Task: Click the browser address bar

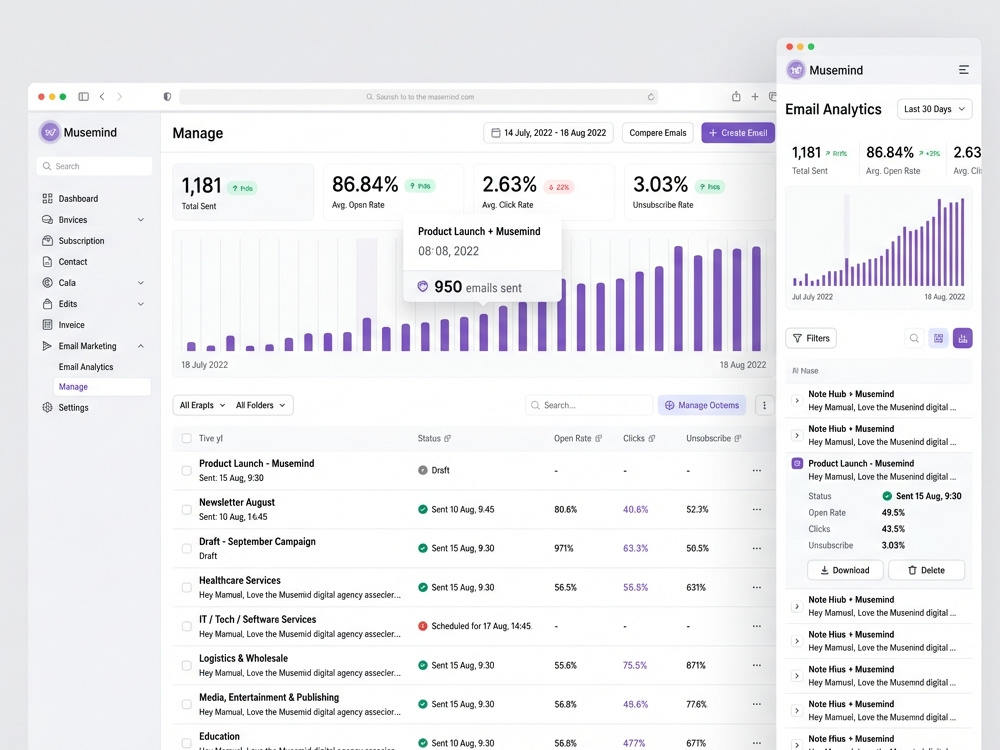Action: coord(418,97)
